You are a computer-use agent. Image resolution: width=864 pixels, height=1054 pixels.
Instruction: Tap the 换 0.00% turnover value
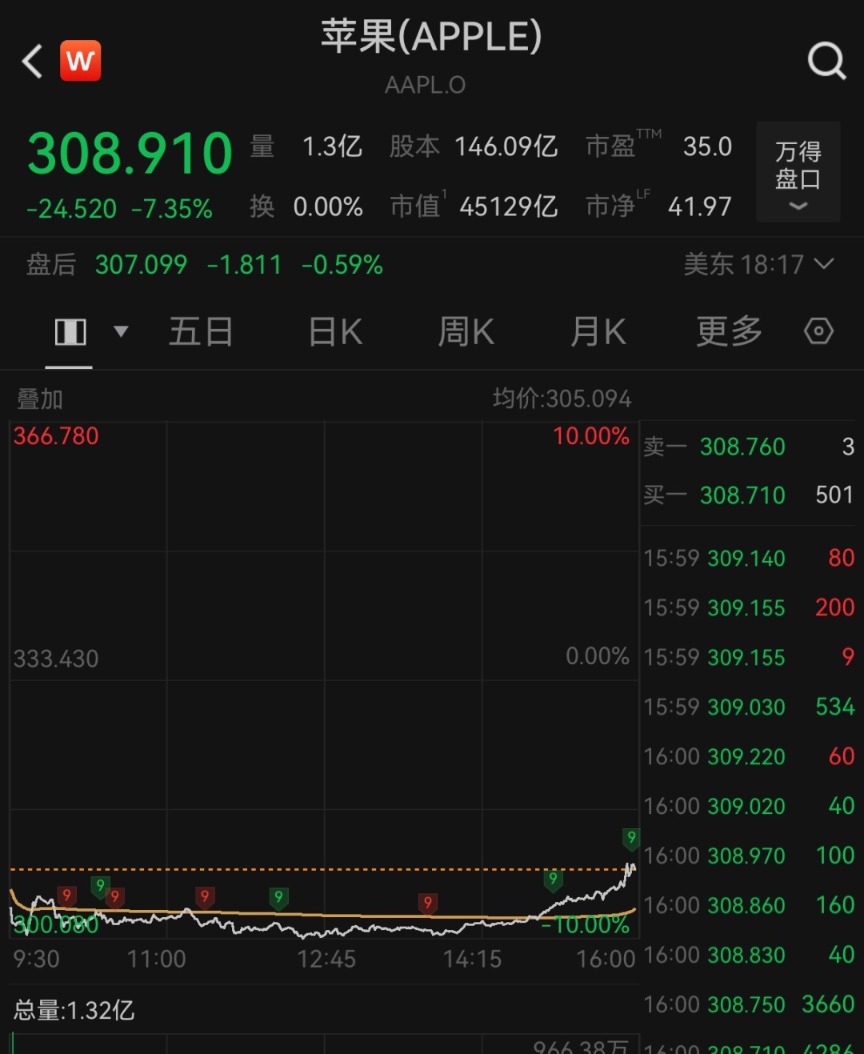pyautogui.click(x=328, y=207)
